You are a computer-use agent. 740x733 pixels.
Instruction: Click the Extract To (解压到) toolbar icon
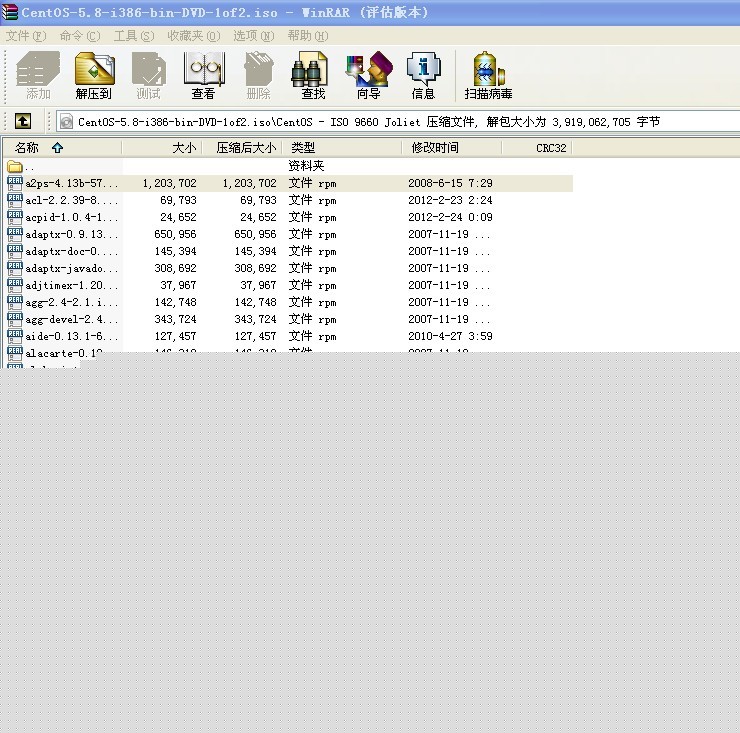(94, 76)
